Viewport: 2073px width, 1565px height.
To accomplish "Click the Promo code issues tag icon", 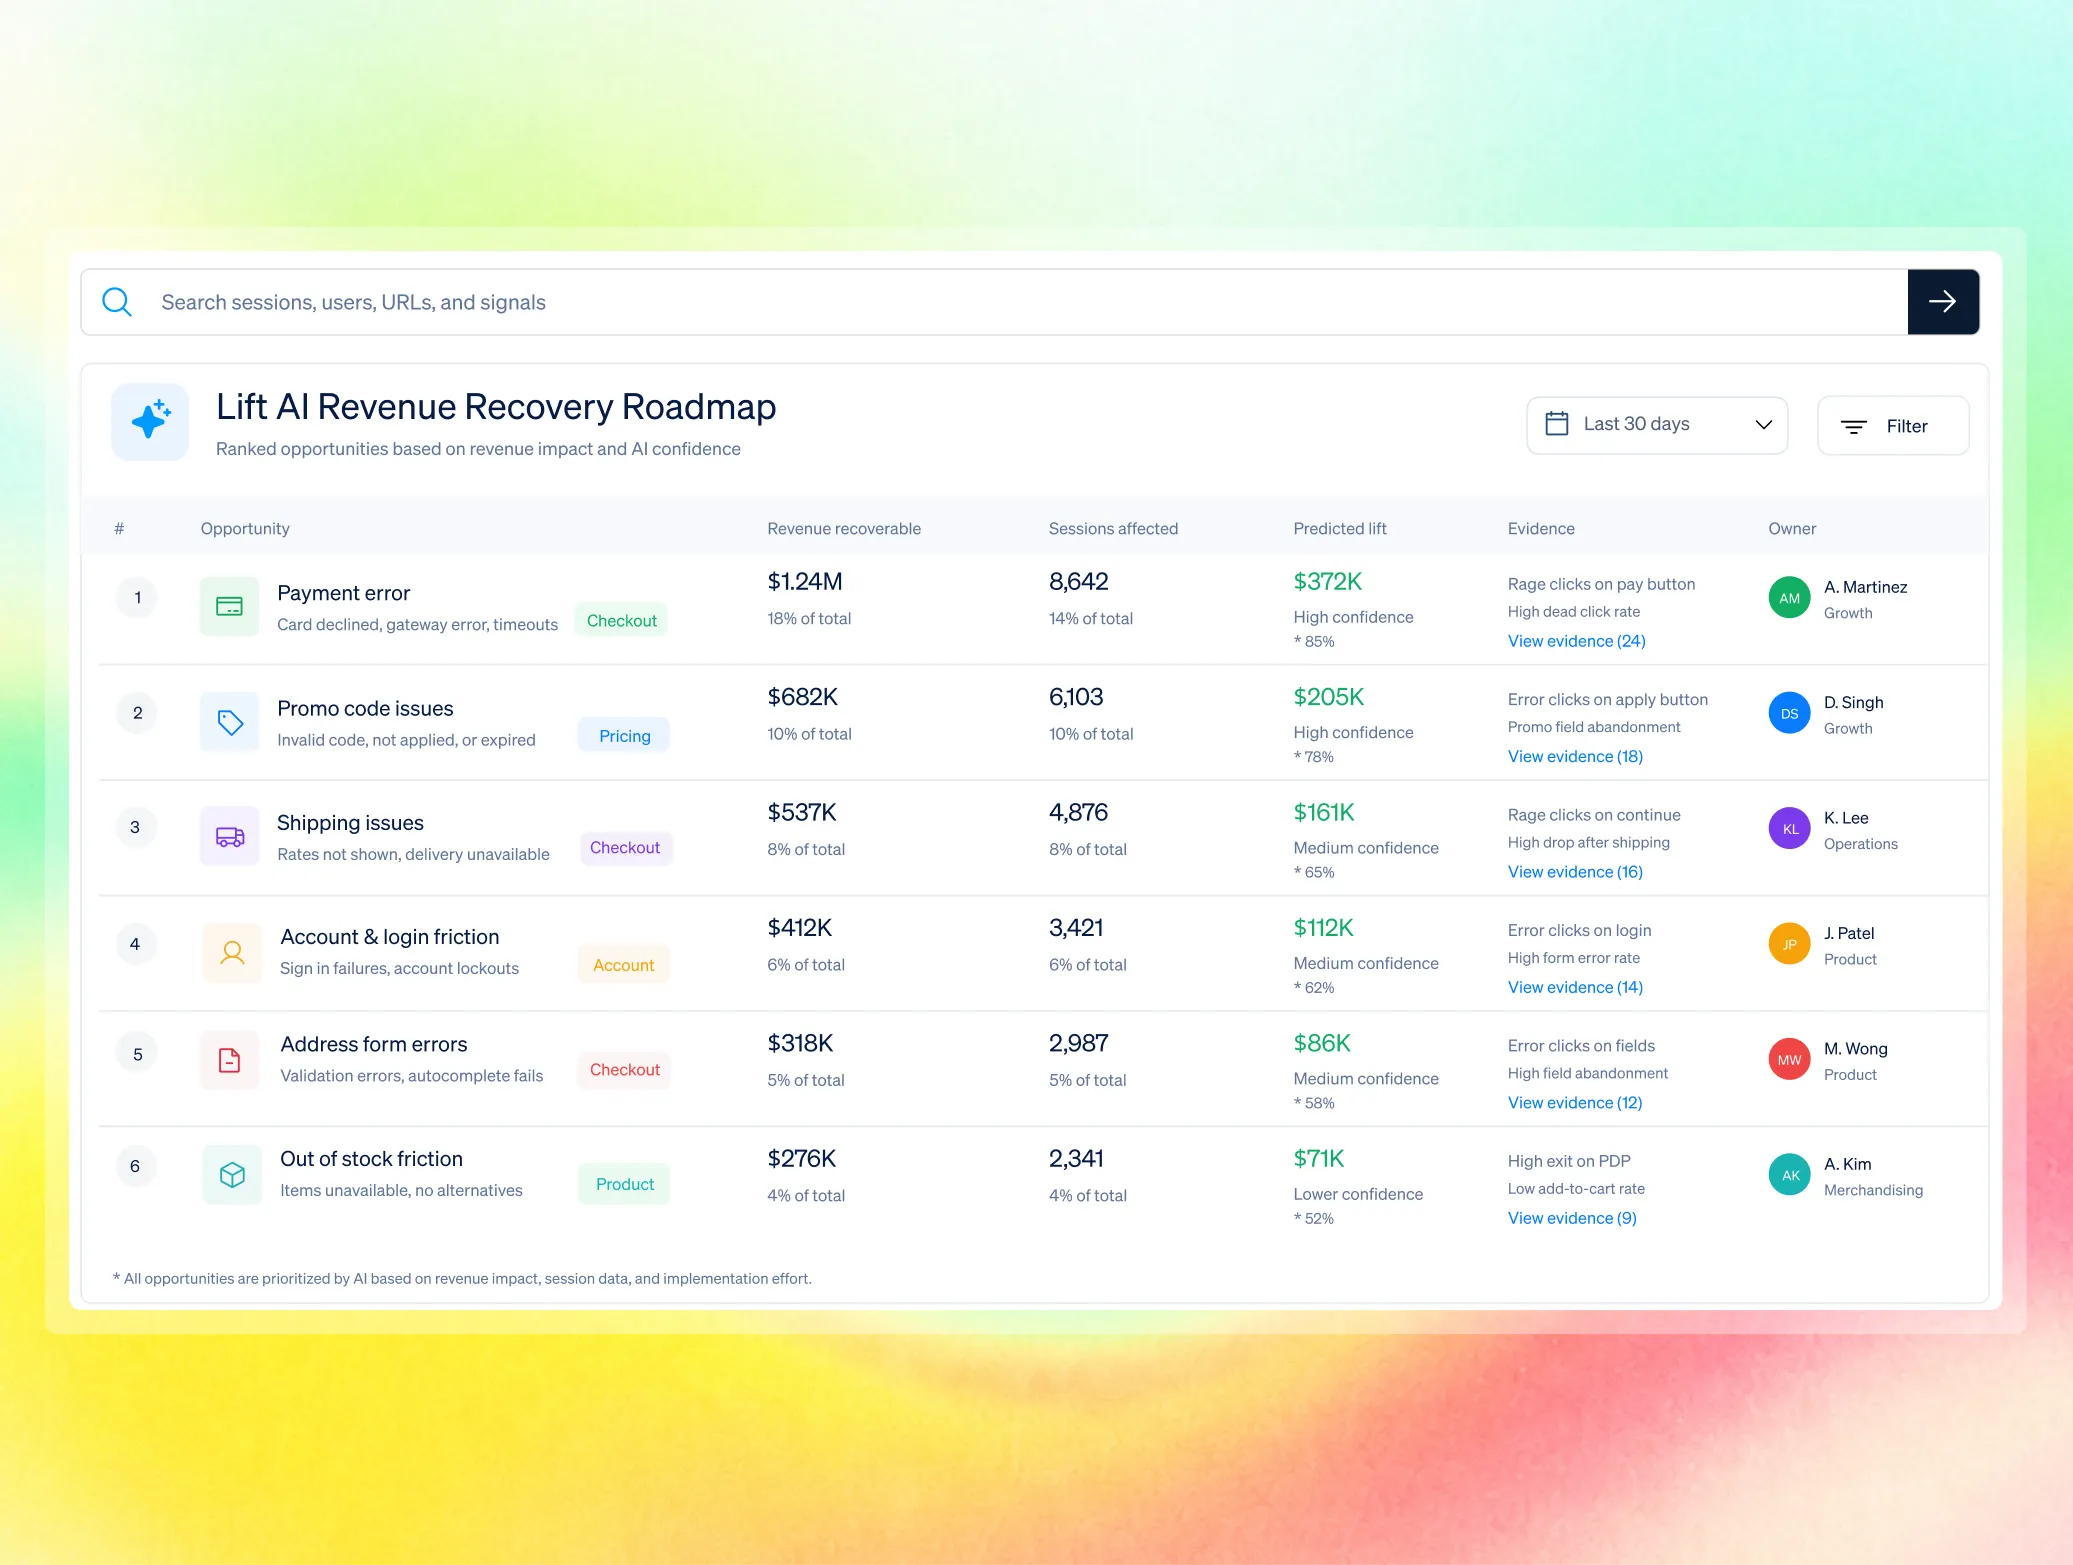I will (x=230, y=722).
